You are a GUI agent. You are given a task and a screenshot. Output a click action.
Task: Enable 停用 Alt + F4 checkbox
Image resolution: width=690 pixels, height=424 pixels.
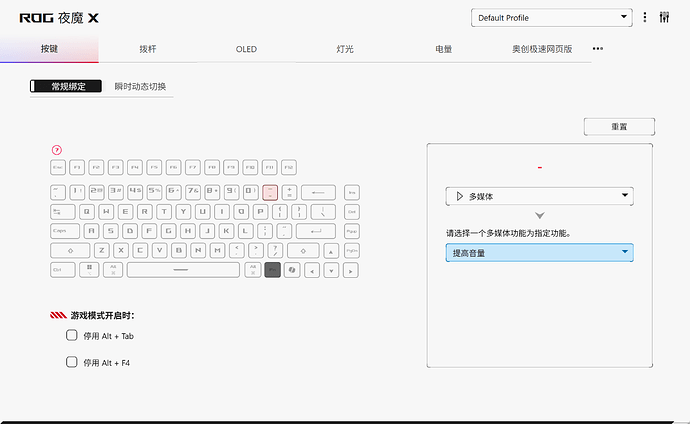71,362
